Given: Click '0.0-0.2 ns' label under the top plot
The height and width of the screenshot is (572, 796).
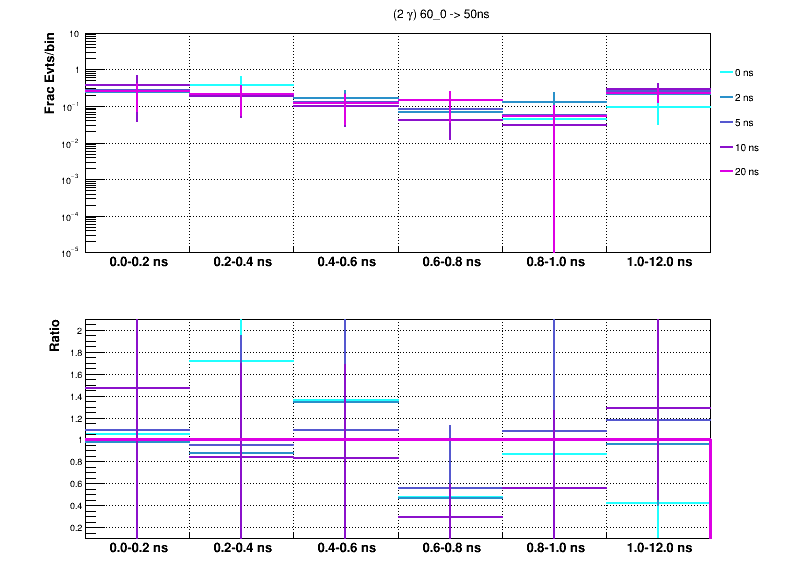Looking at the screenshot, I should point(137,263).
